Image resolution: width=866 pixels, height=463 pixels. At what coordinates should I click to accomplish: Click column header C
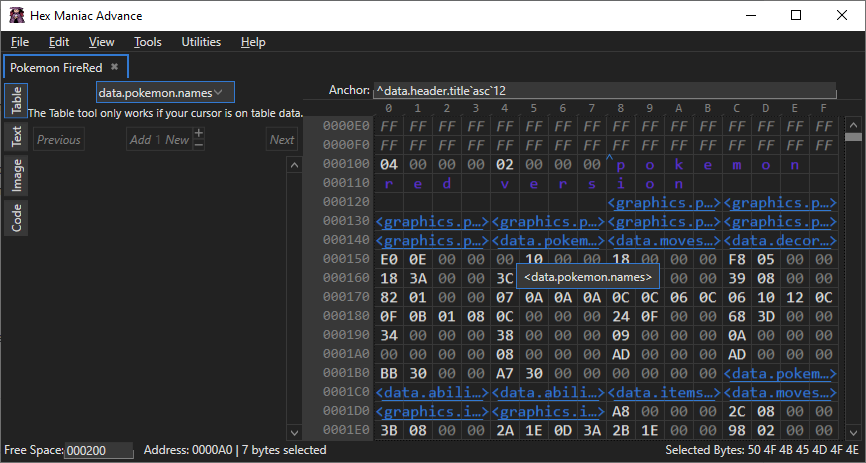pos(737,108)
